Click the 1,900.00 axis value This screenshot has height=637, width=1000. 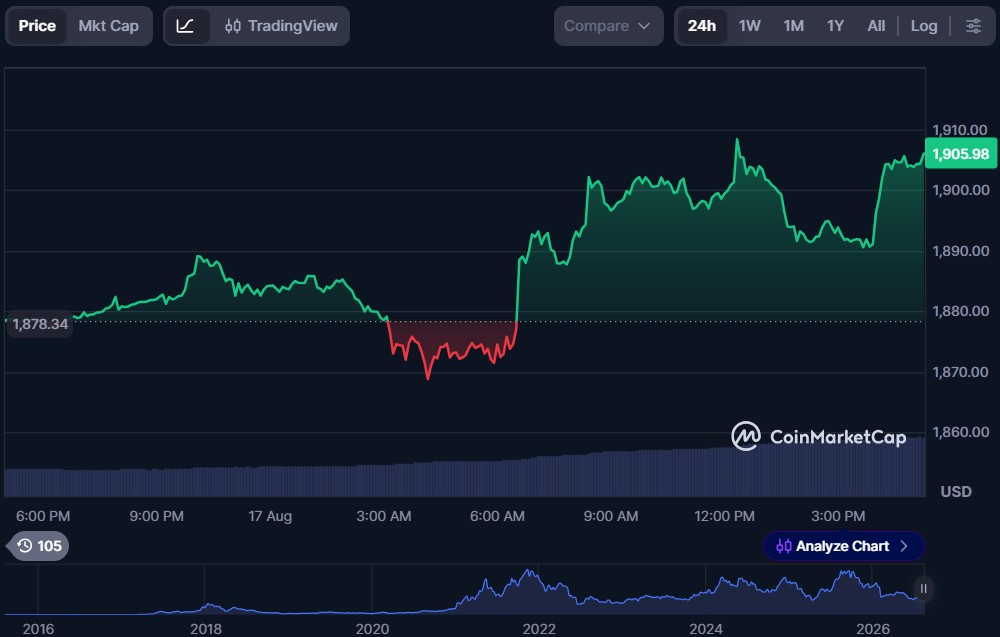[960, 190]
